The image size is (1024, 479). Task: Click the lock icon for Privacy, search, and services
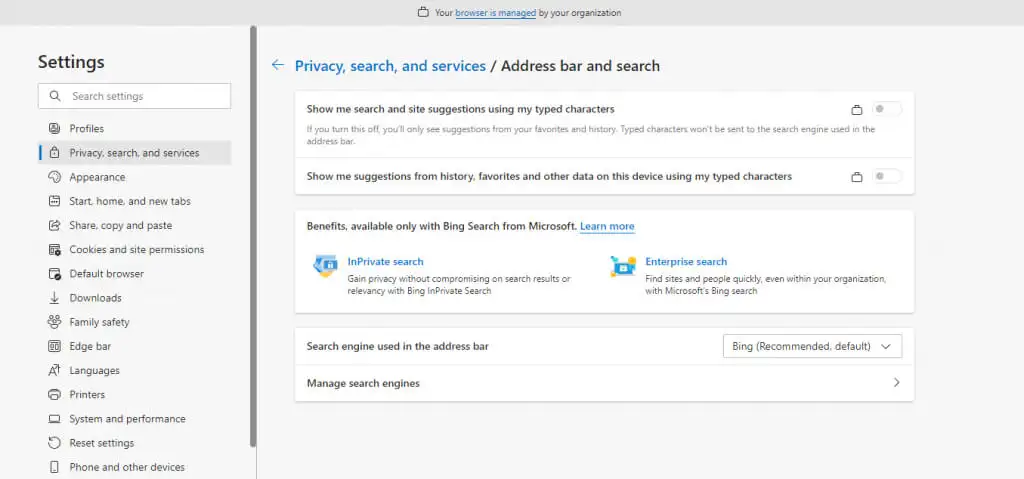[x=55, y=153]
